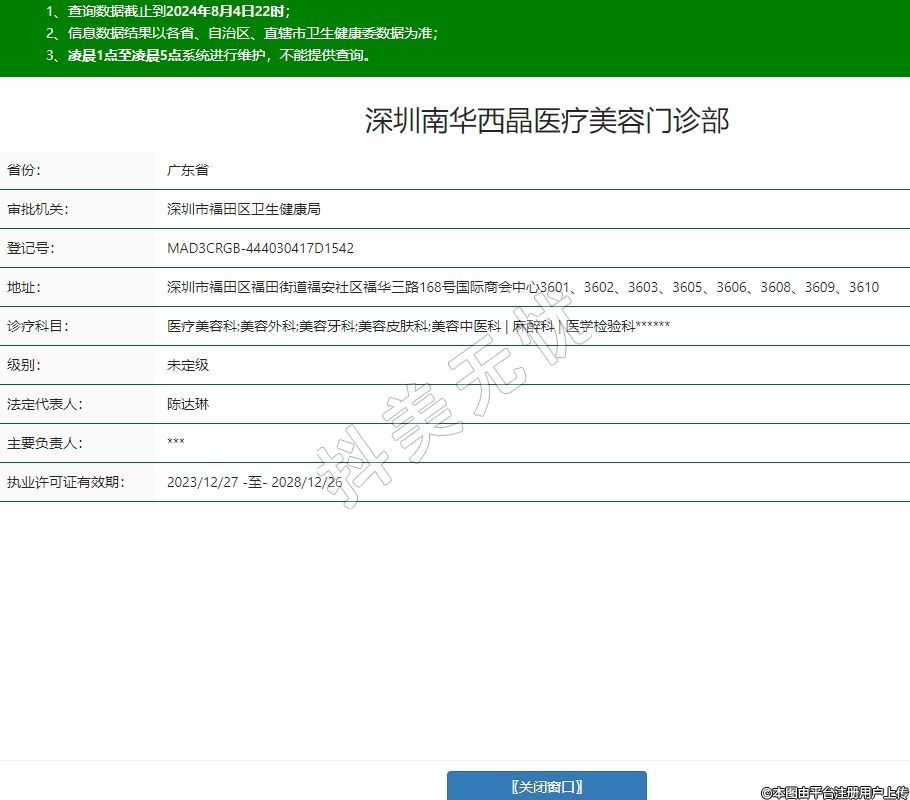Select the validity dates 2023/12/27 -至- 2028/12/26

254,482
